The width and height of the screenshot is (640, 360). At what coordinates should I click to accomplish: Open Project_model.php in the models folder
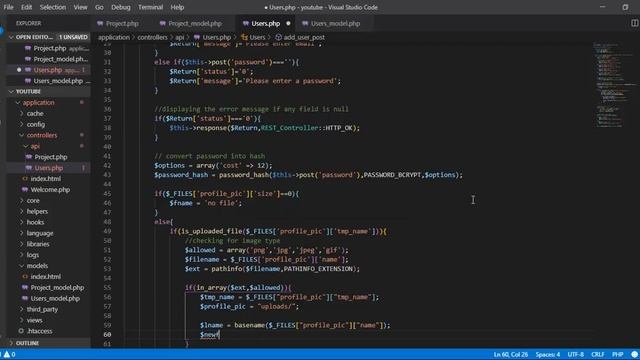click(57, 287)
